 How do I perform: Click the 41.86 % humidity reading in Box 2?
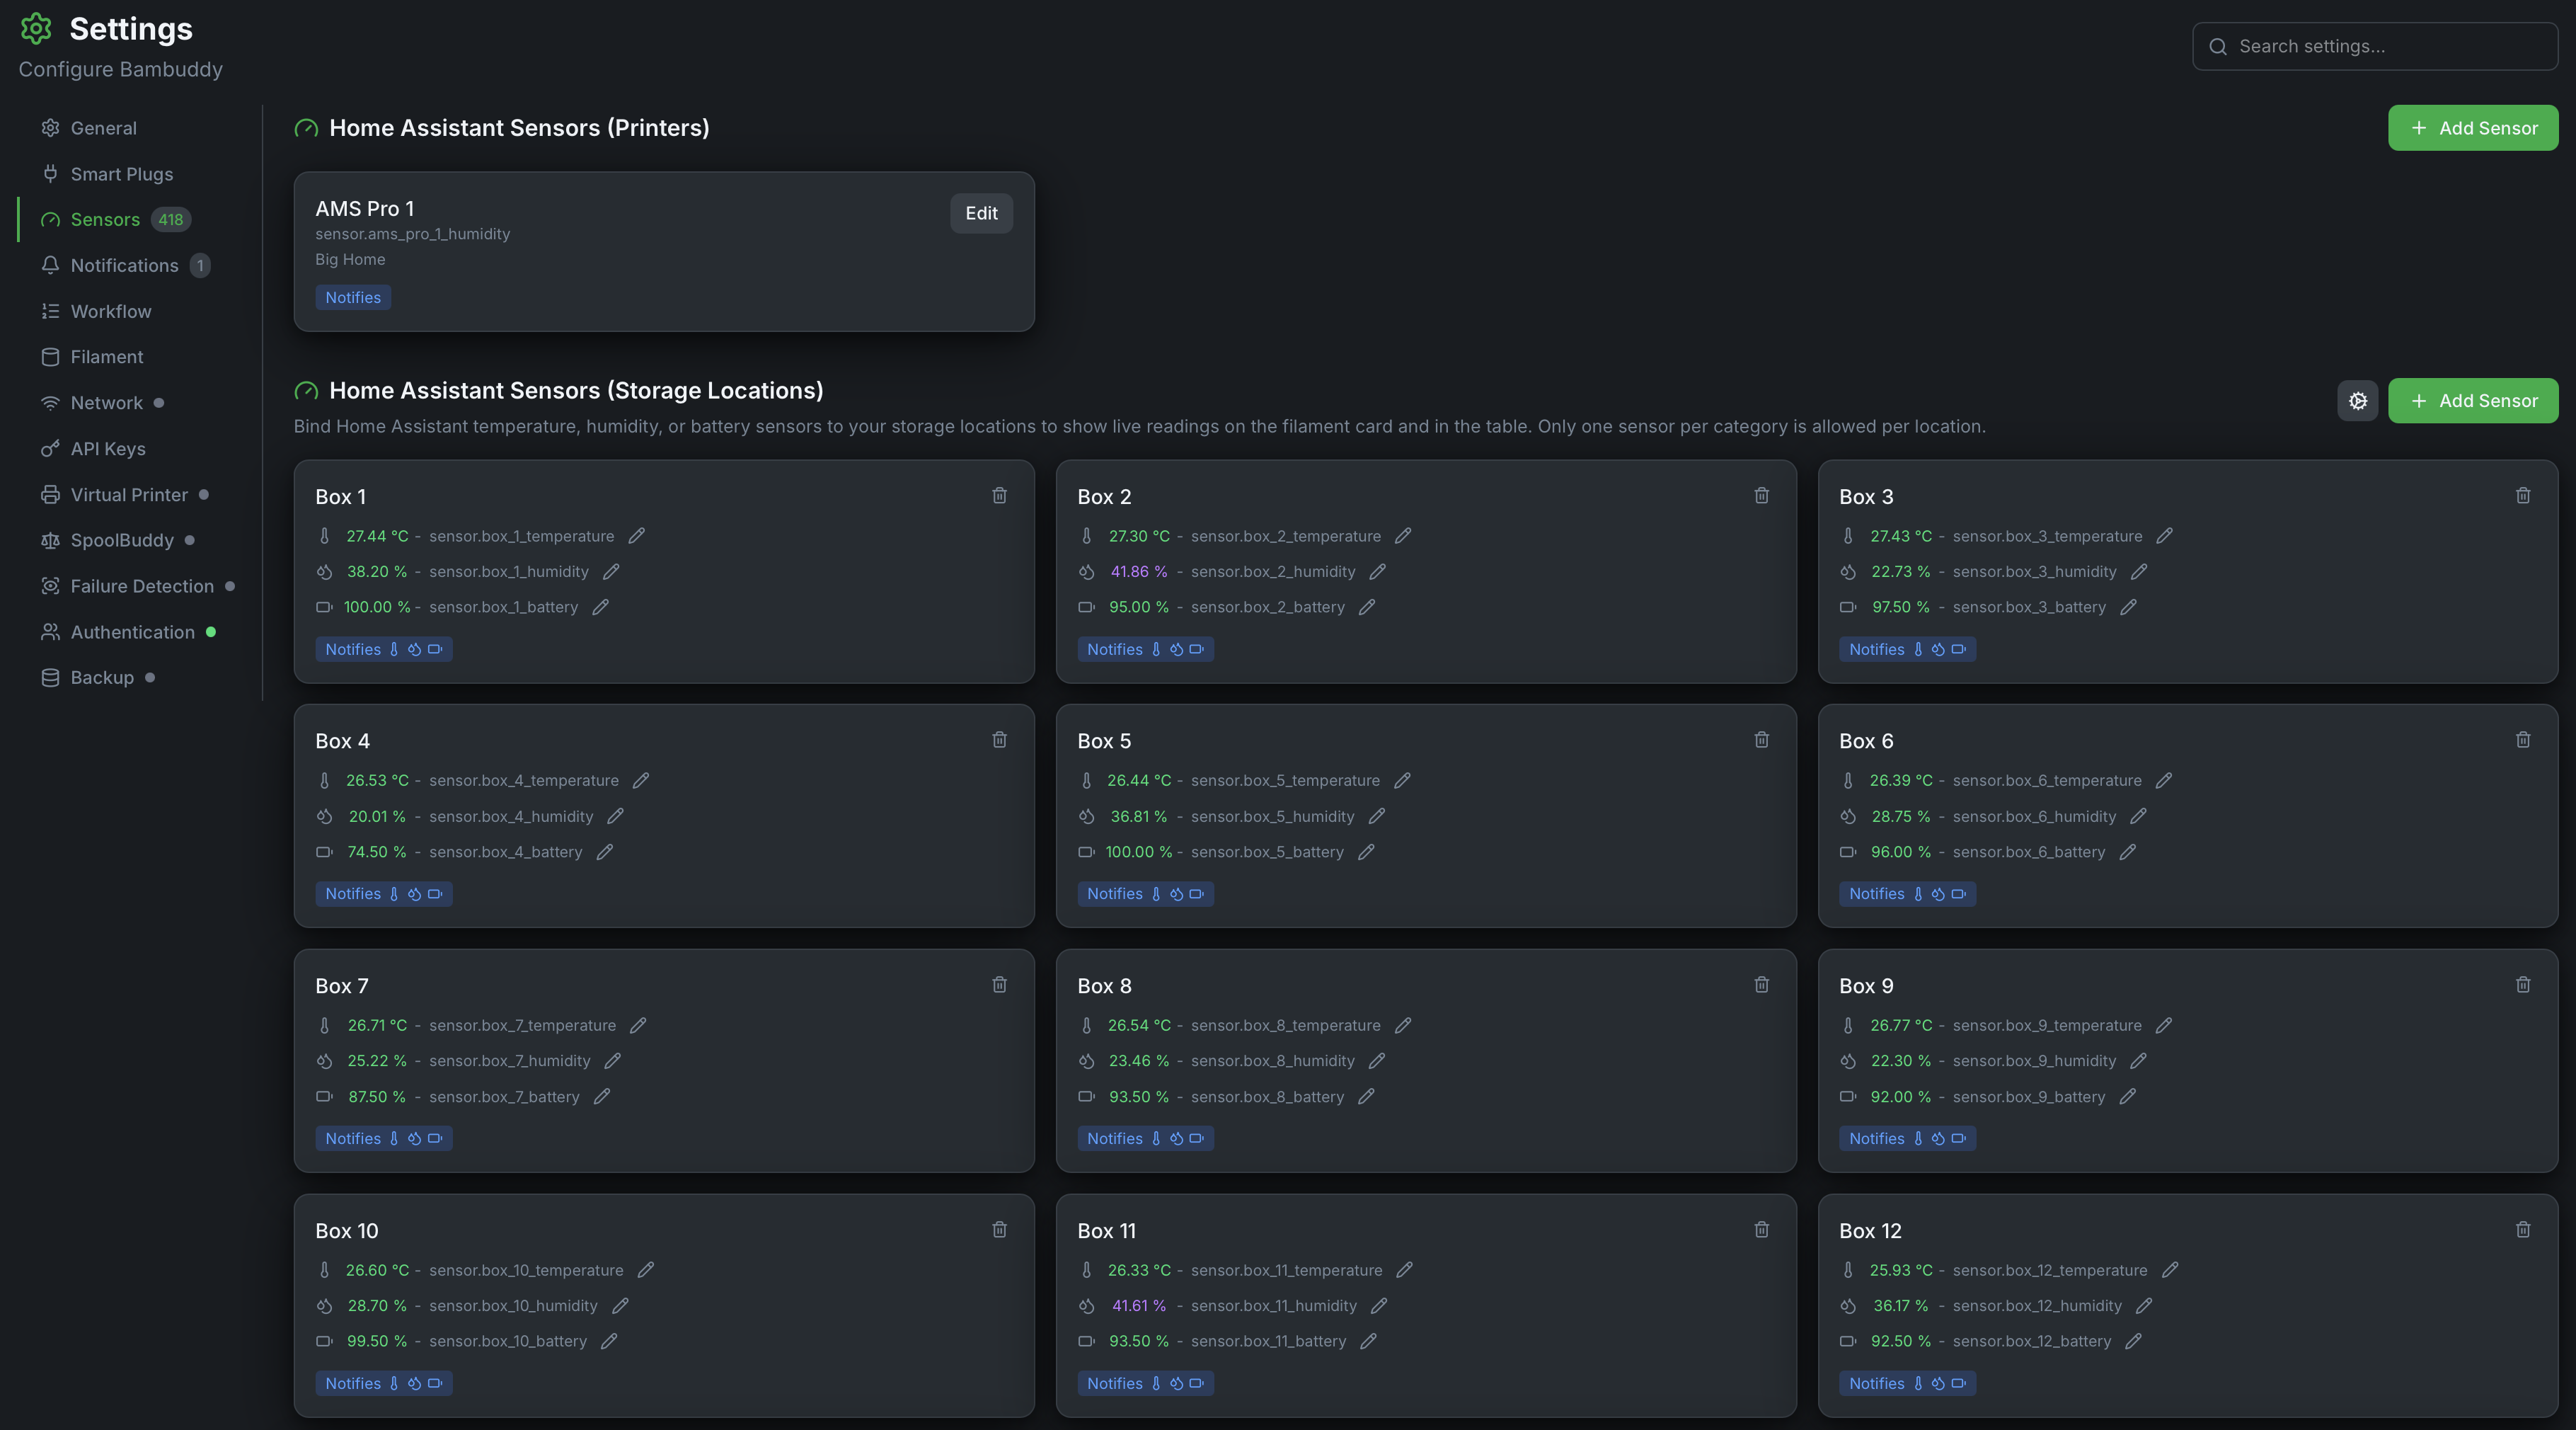pyautogui.click(x=1139, y=572)
